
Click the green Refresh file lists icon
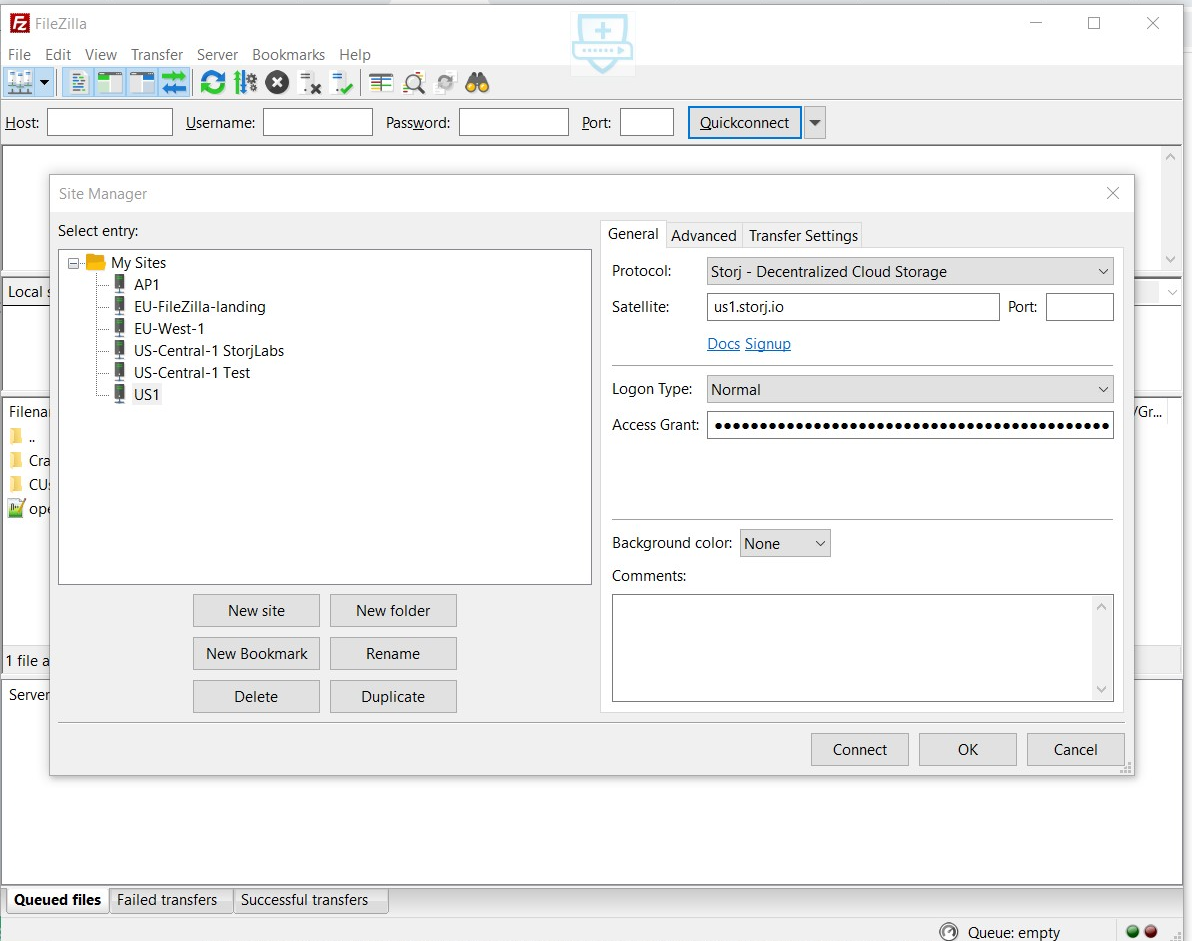pyautogui.click(x=213, y=82)
